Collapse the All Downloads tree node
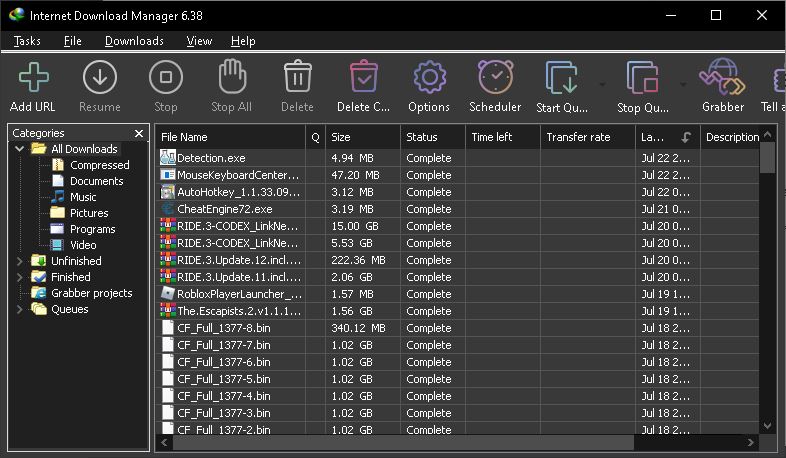This screenshot has width=786, height=458. pyautogui.click(x=20, y=149)
